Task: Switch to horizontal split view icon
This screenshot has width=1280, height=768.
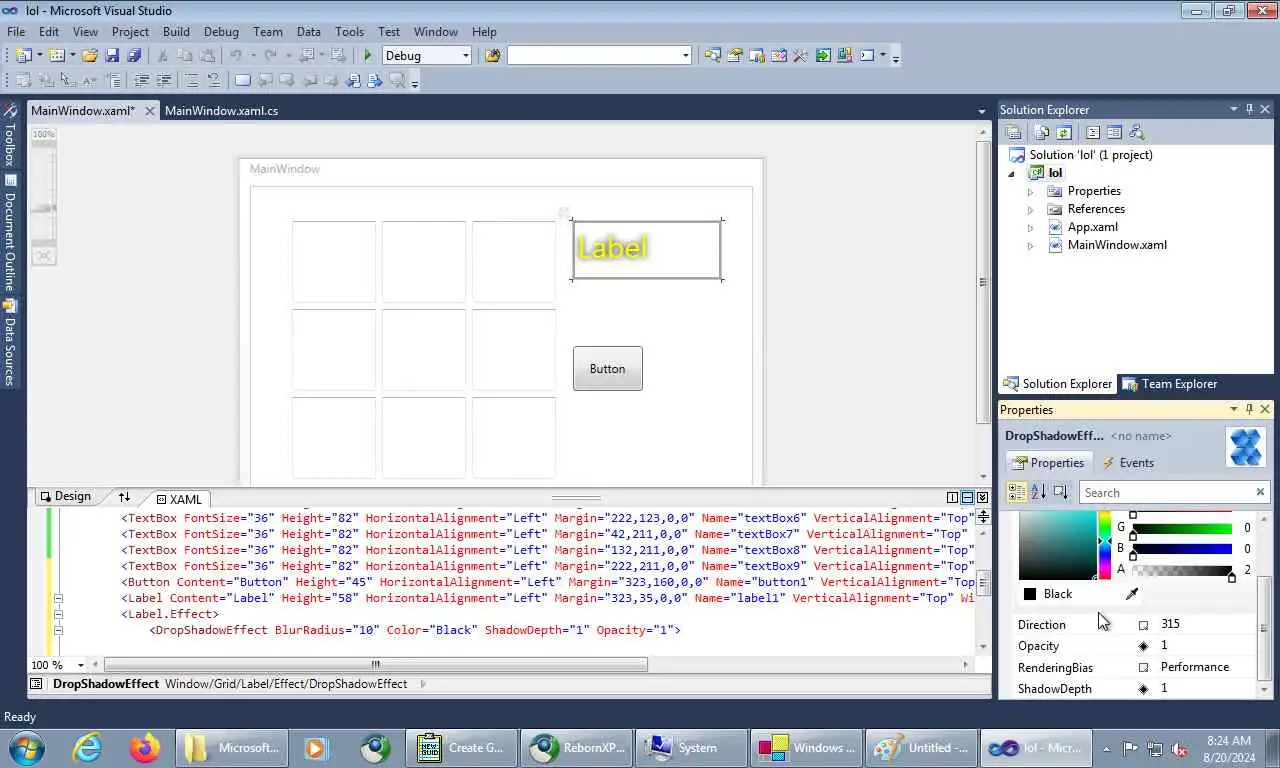Action: [x=967, y=497]
